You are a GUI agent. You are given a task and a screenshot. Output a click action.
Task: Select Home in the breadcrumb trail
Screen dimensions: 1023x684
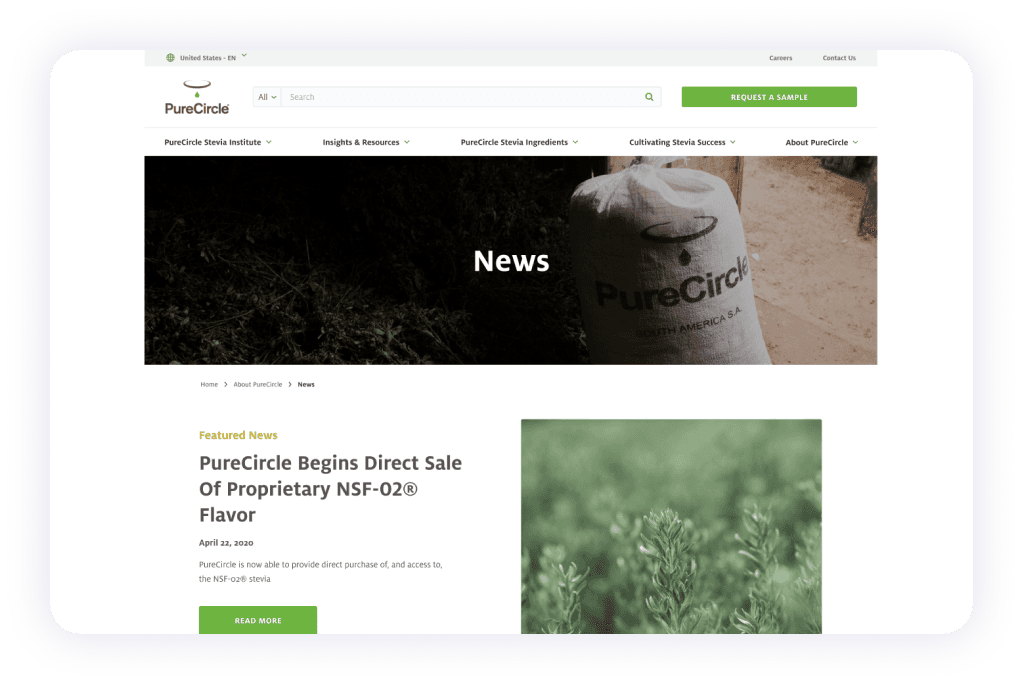click(x=209, y=384)
